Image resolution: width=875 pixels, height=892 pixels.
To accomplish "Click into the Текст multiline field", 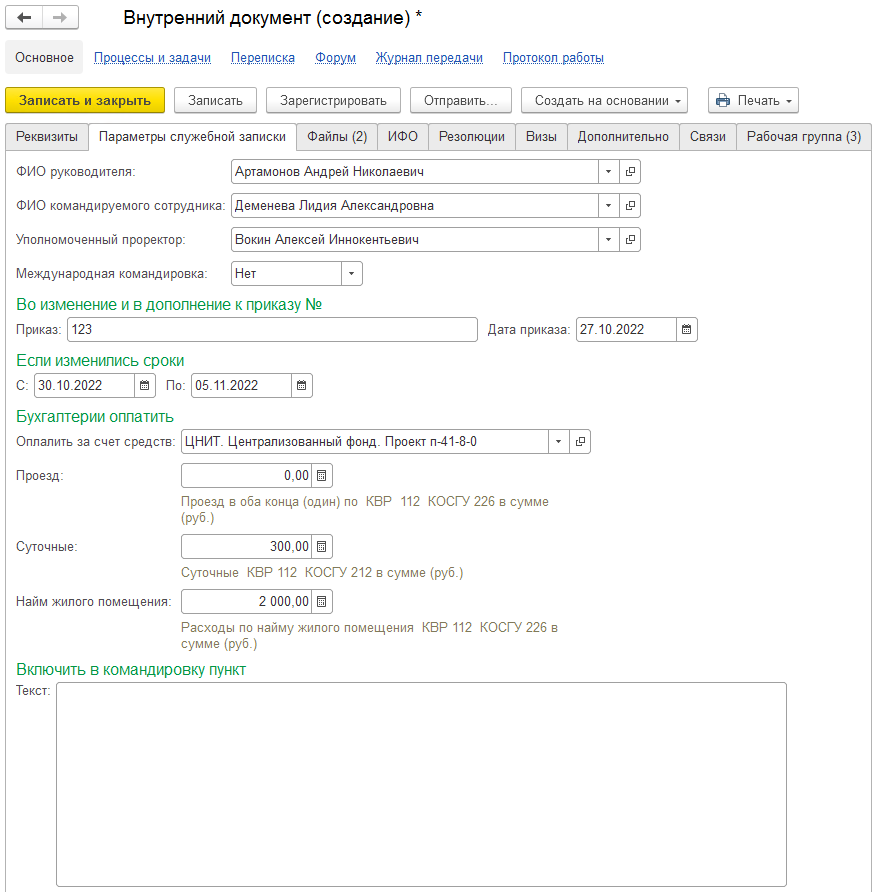I will [x=421, y=784].
